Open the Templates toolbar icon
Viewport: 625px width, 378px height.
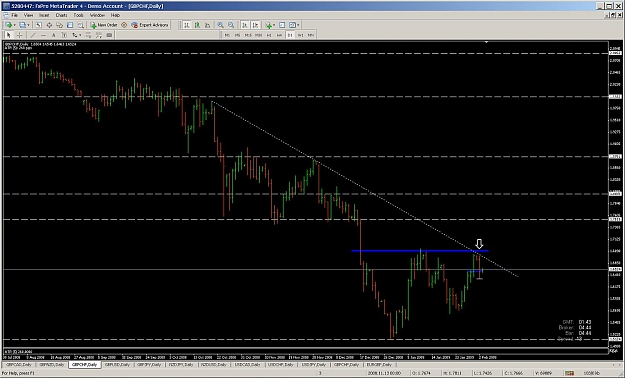coord(292,25)
